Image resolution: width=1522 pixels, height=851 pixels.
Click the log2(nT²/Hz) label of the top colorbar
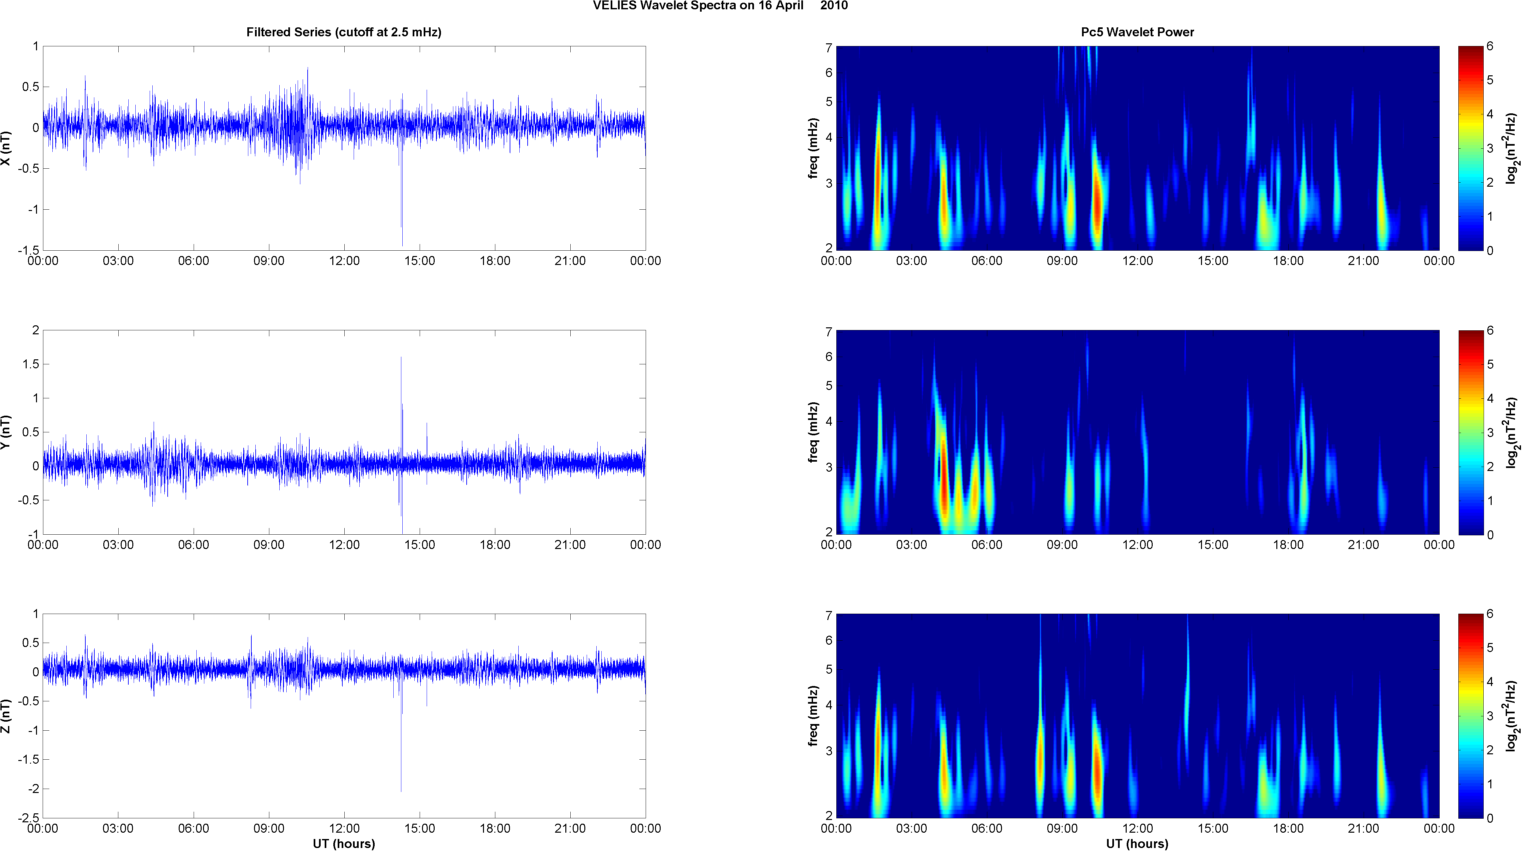[x=1513, y=148]
